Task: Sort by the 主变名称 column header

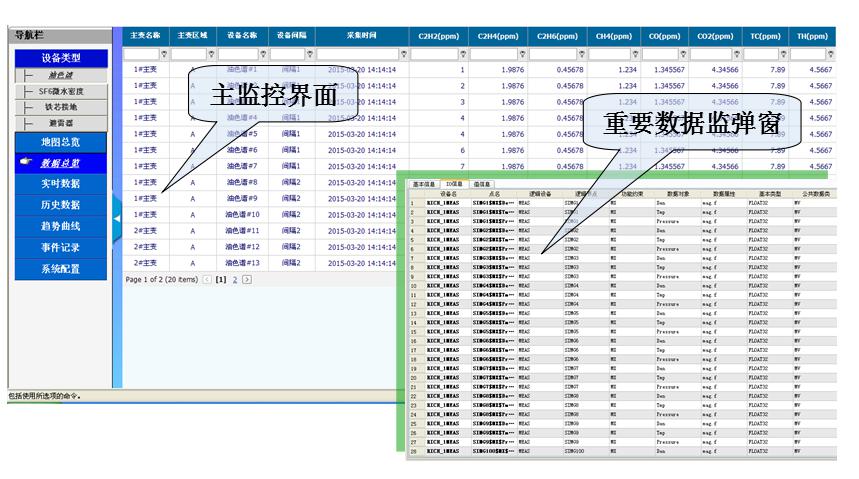Action: 145,36
